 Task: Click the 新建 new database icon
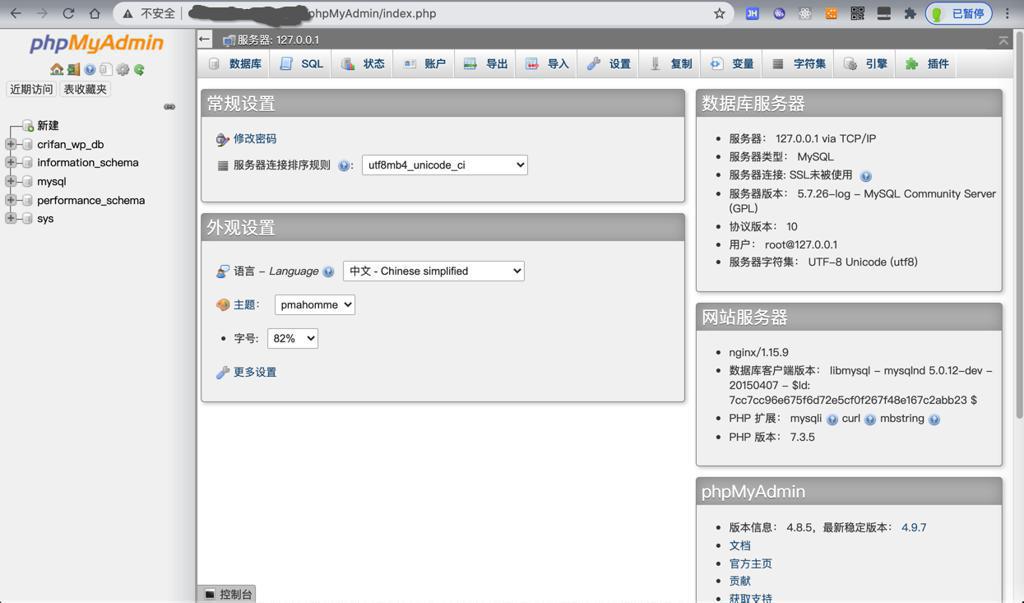[x=28, y=125]
